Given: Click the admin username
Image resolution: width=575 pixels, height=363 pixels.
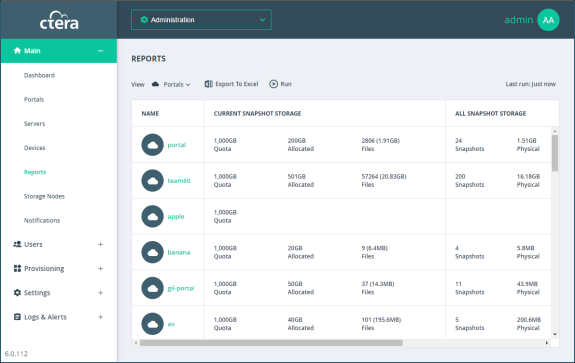Looking at the screenshot, I should pos(519,20).
